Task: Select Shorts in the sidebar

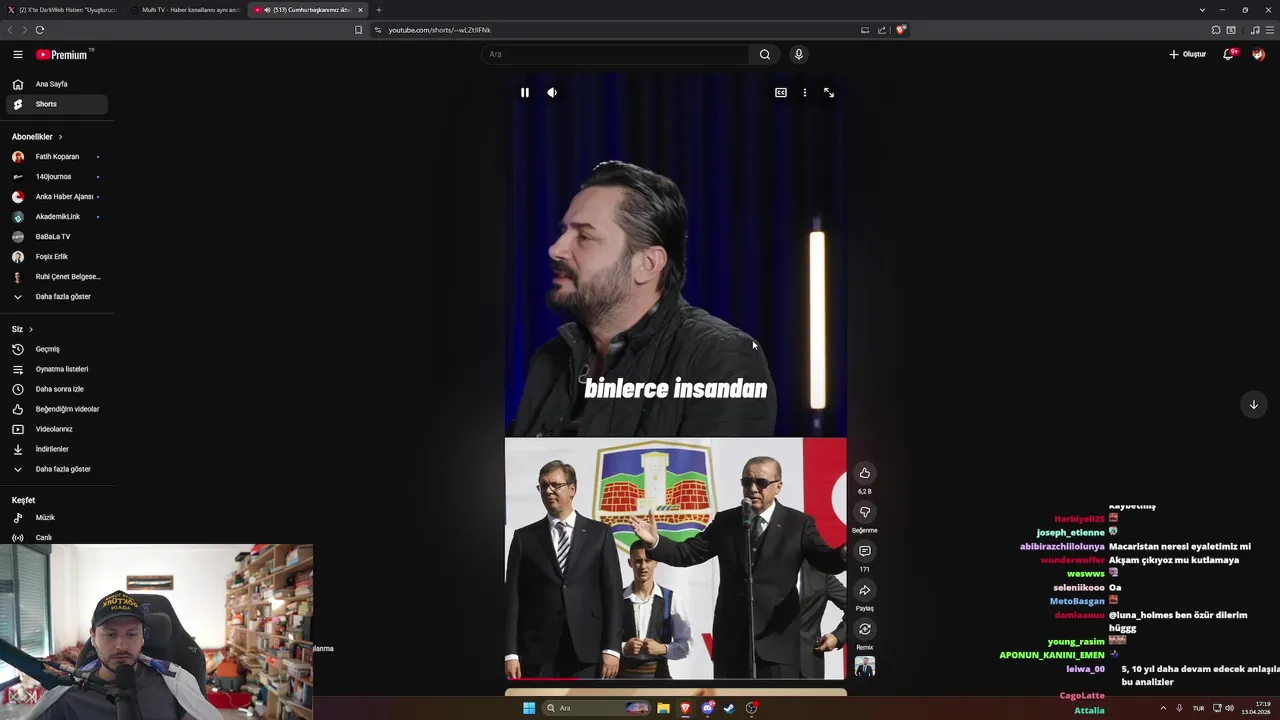Action: pyautogui.click(x=57, y=104)
